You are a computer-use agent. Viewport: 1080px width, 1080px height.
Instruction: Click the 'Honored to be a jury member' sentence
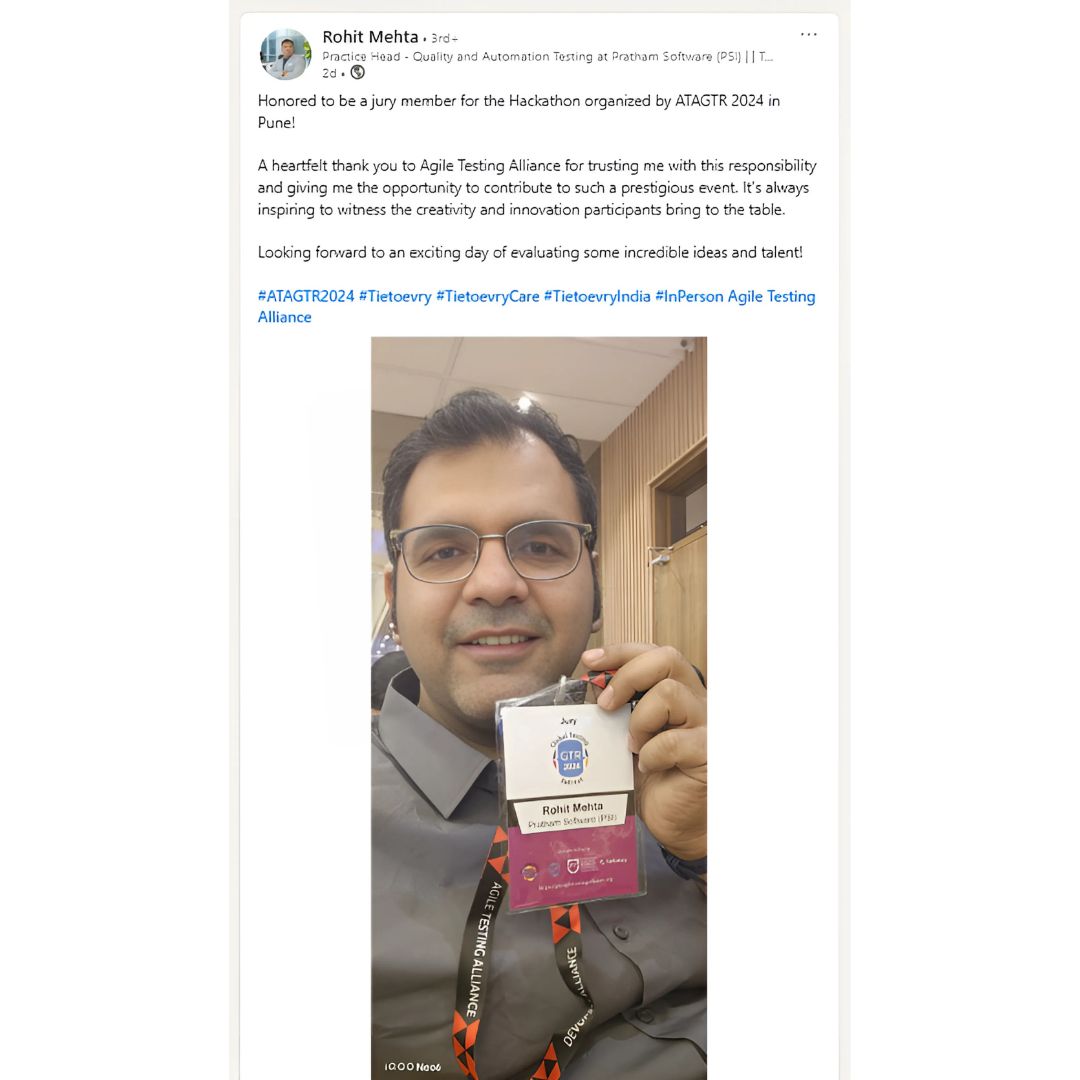pos(519,112)
